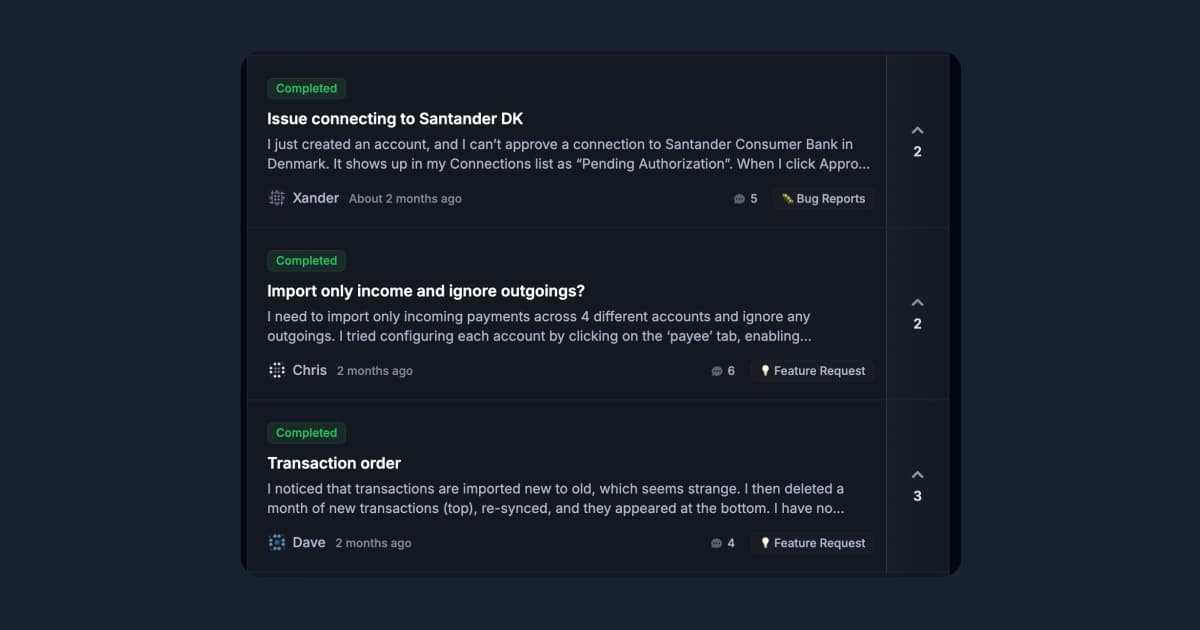Click Dave's avatar icon
The height and width of the screenshot is (630, 1200).
(x=276, y=542)
